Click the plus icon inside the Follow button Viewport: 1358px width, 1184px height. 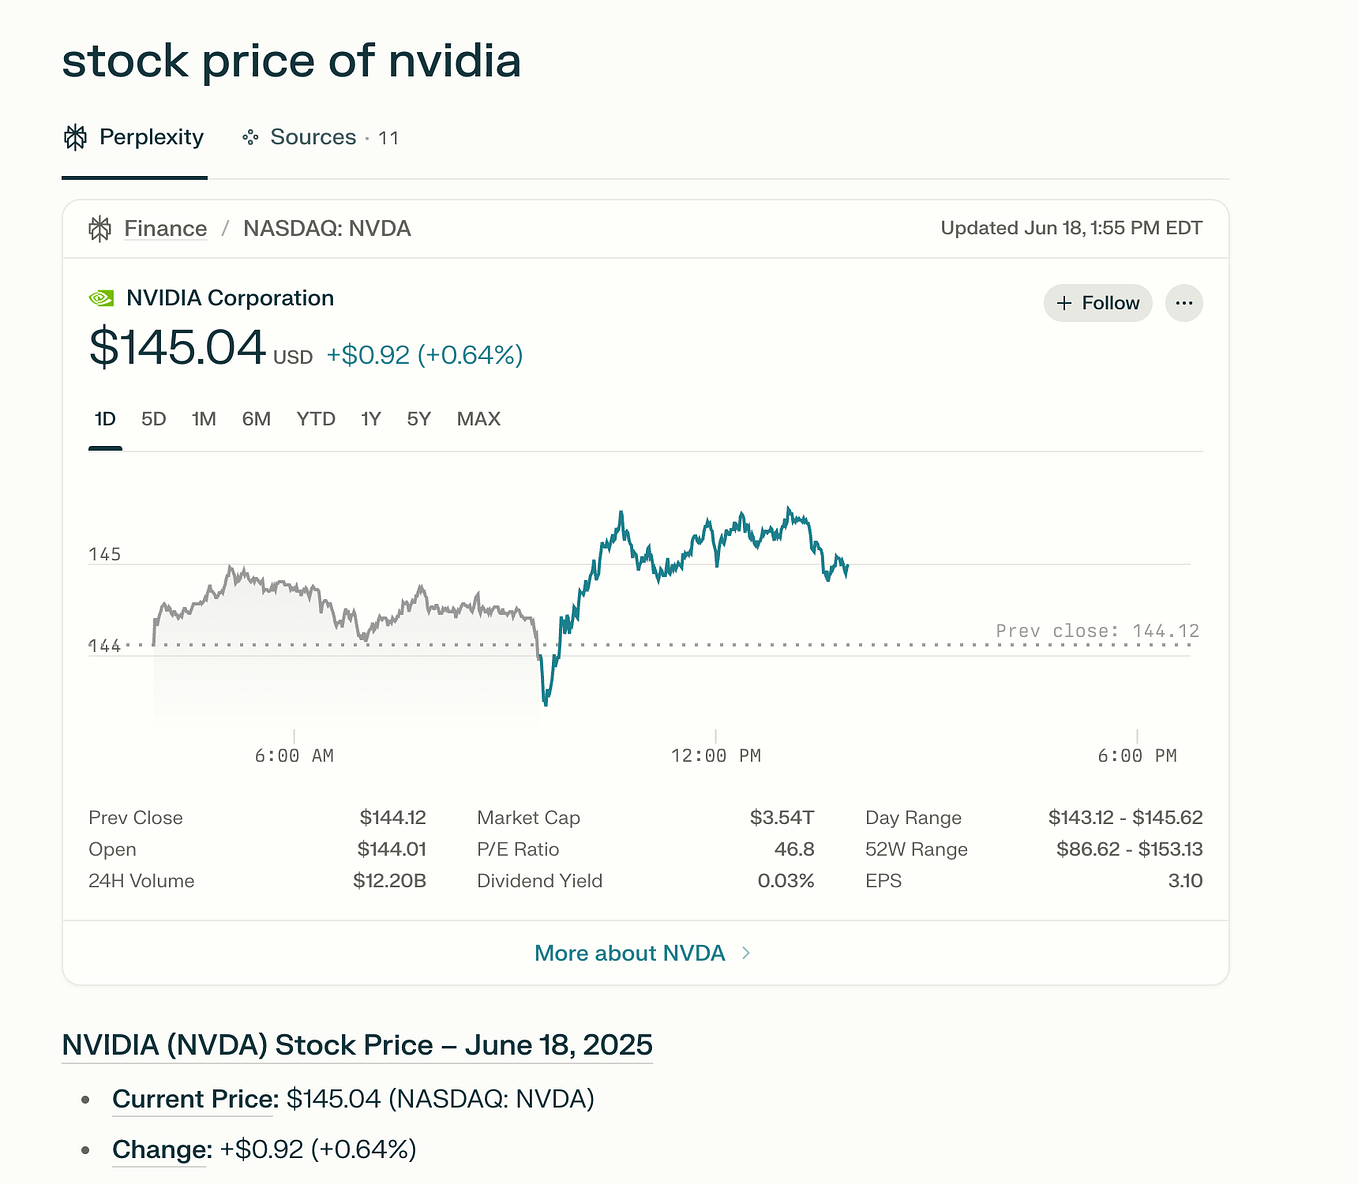click(1066, 303)
